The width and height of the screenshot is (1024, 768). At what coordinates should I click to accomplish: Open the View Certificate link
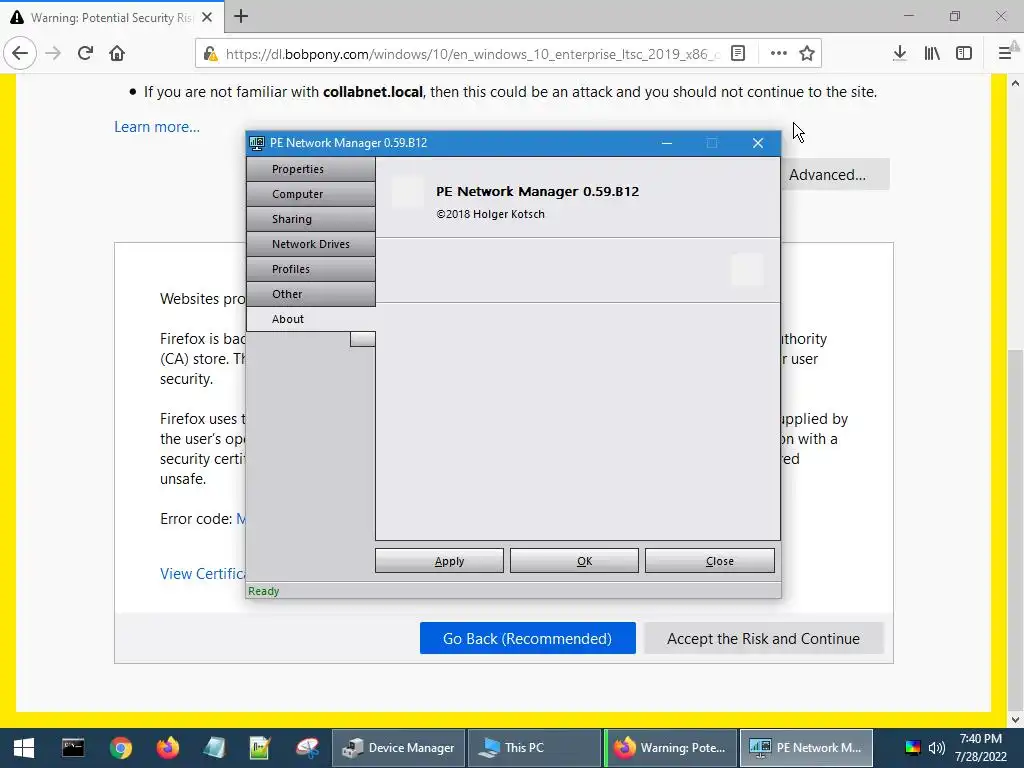pos(202,573)
